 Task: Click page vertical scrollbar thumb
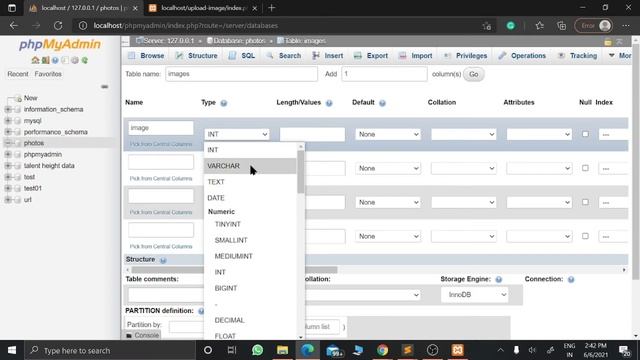coord(636,163)
